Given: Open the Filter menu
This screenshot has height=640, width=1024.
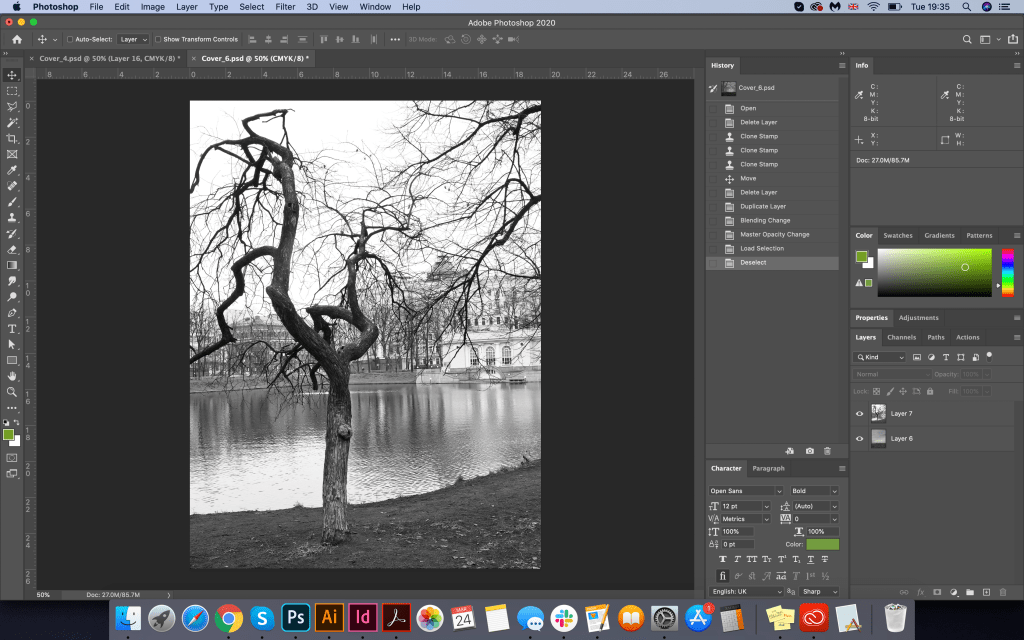Looking at the screenshot, I should tap(285, 7).
